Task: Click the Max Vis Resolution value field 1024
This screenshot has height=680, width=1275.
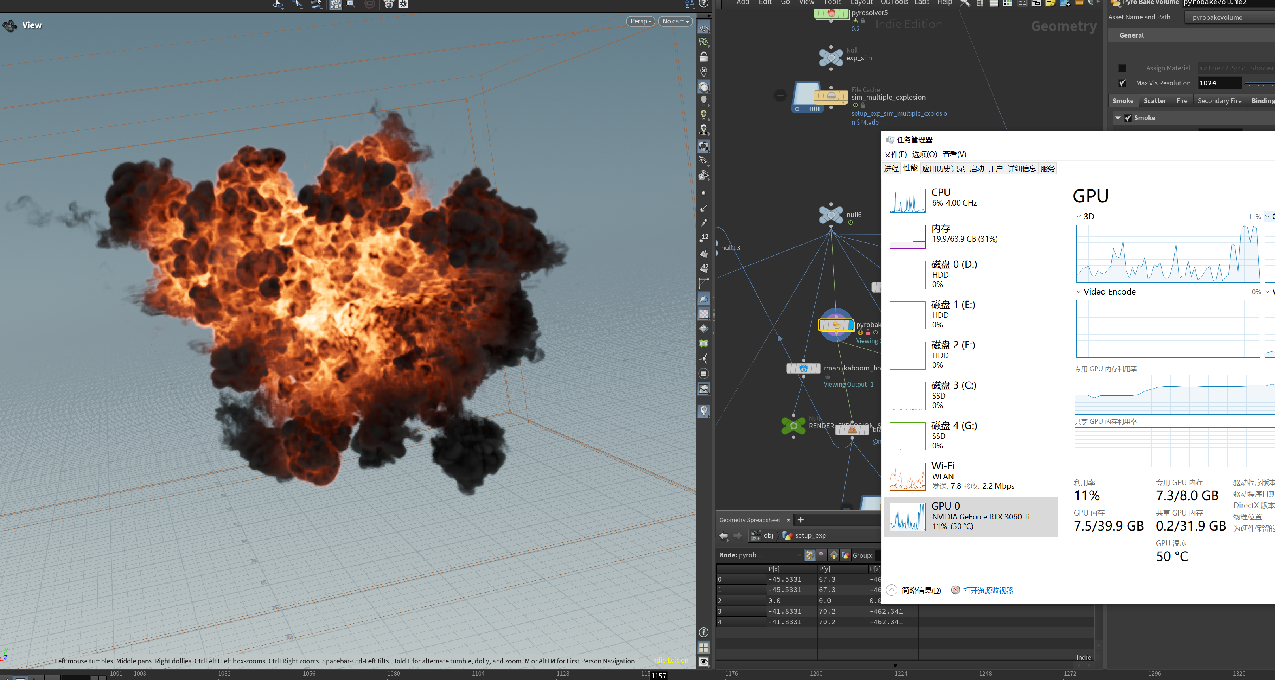Action: coord(1219,83)
